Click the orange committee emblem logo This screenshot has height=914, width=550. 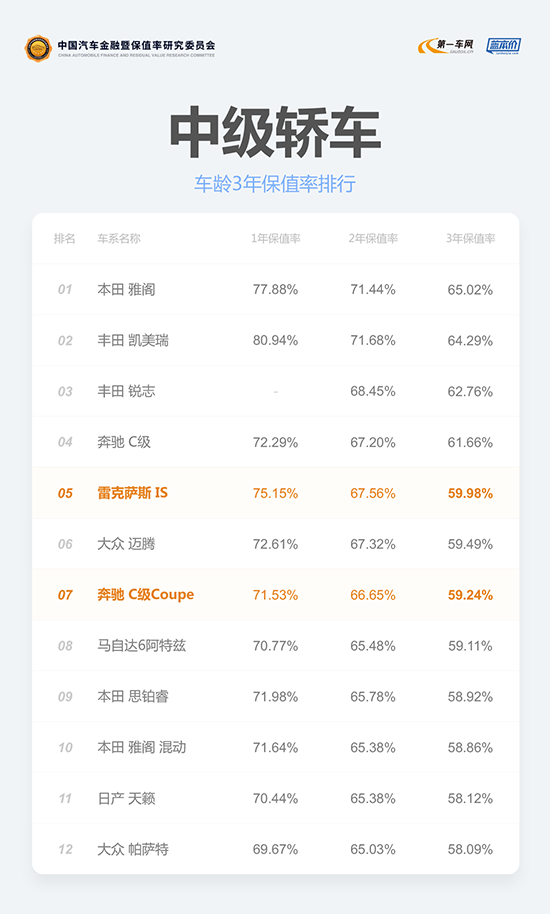38,48
